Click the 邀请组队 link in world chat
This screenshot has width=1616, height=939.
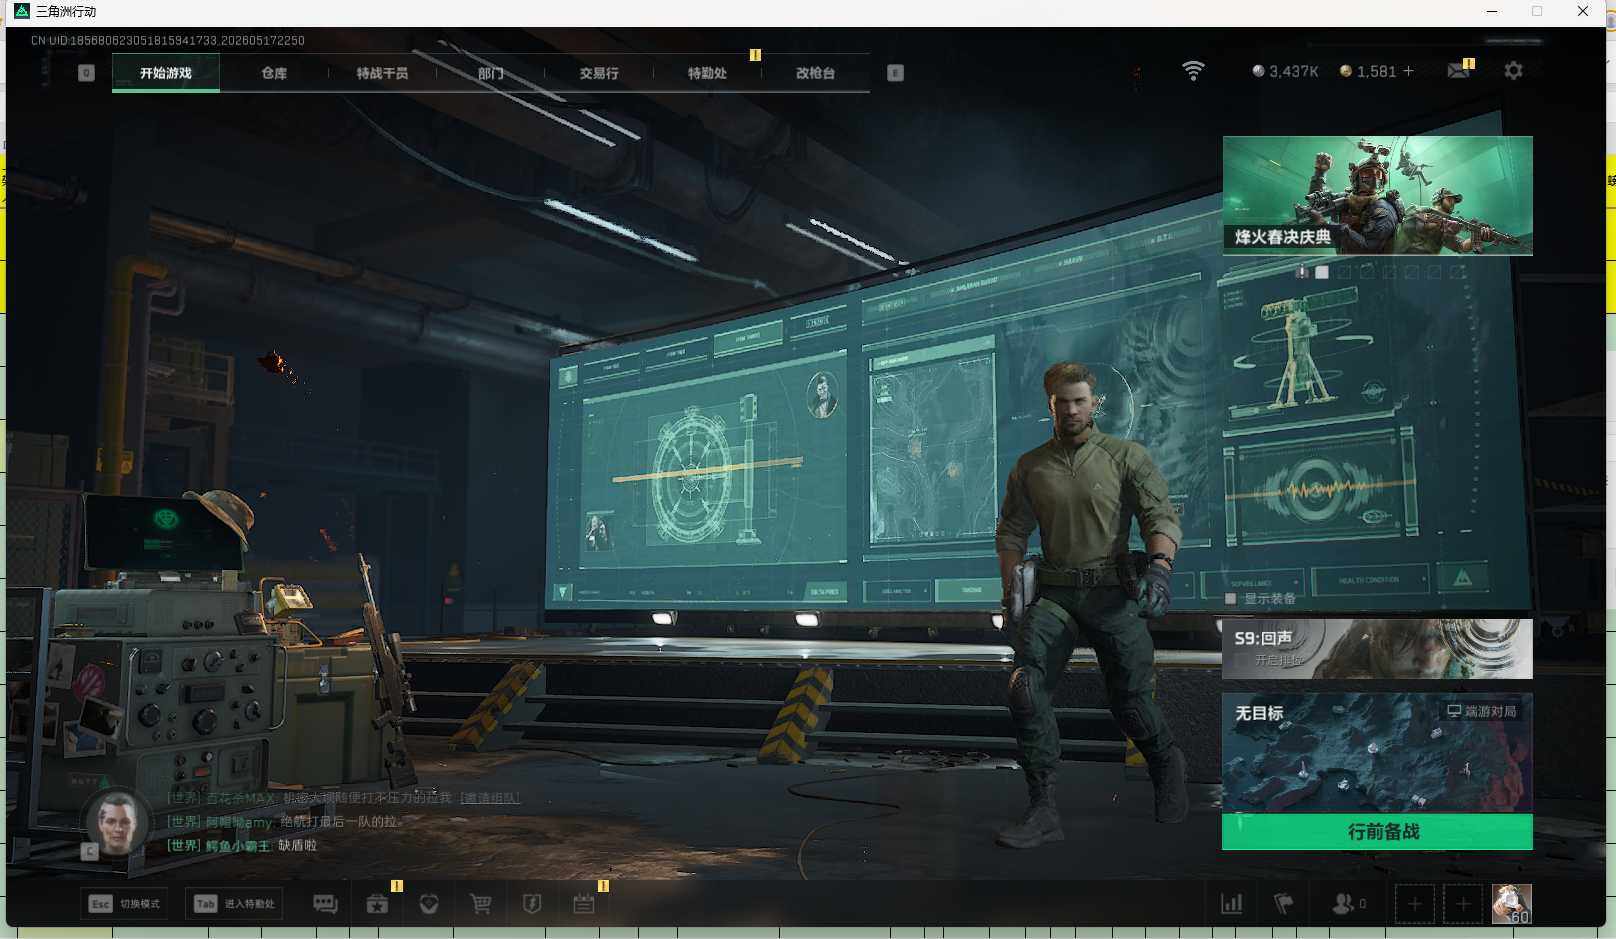(x=489, y=798)
